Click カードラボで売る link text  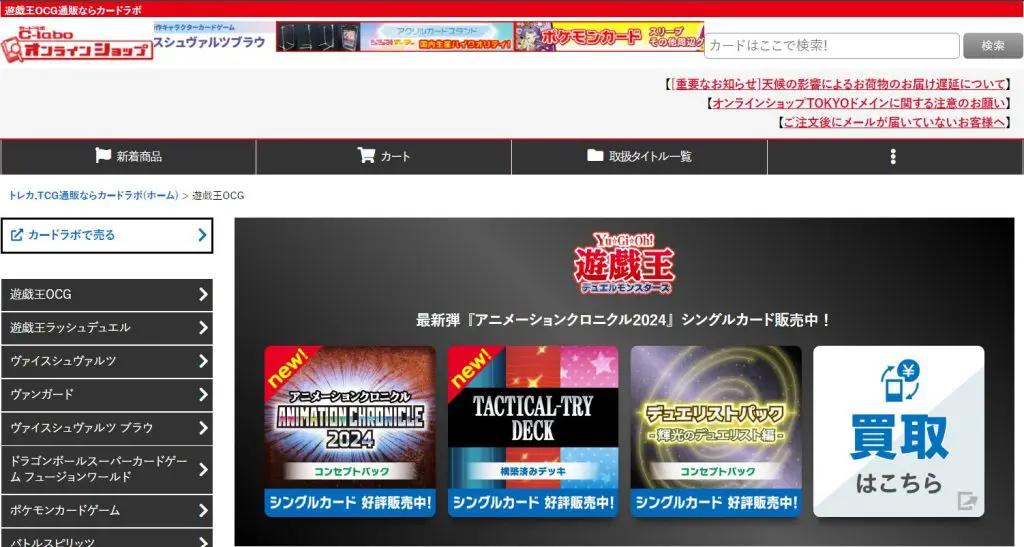[71, 234]
